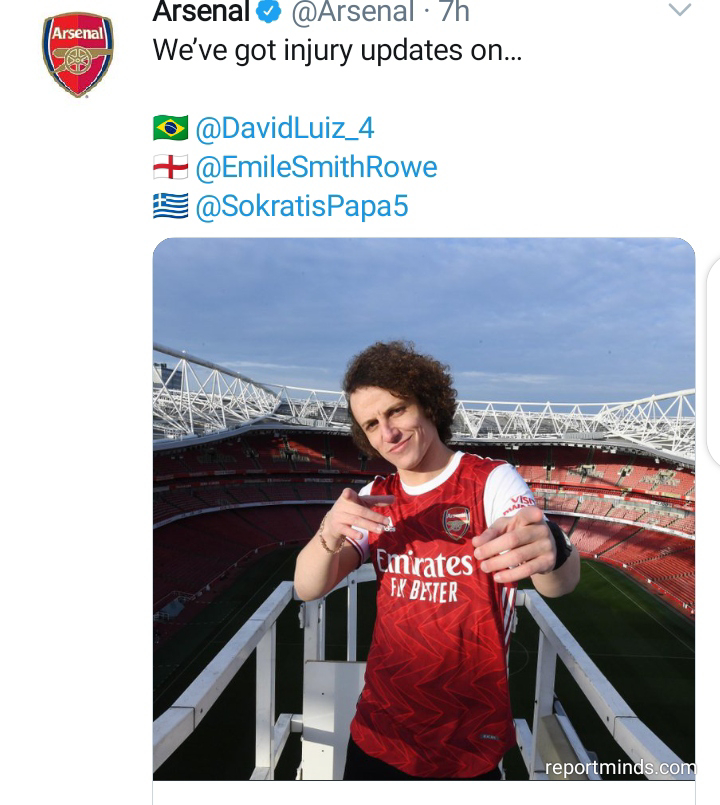Open the tweet via the 7h timestamp
The image size is (720, 805).
click(454, 12)
